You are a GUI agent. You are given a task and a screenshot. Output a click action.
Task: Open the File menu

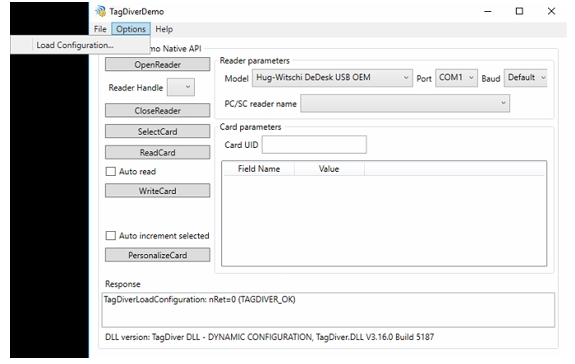coord(100,29)
